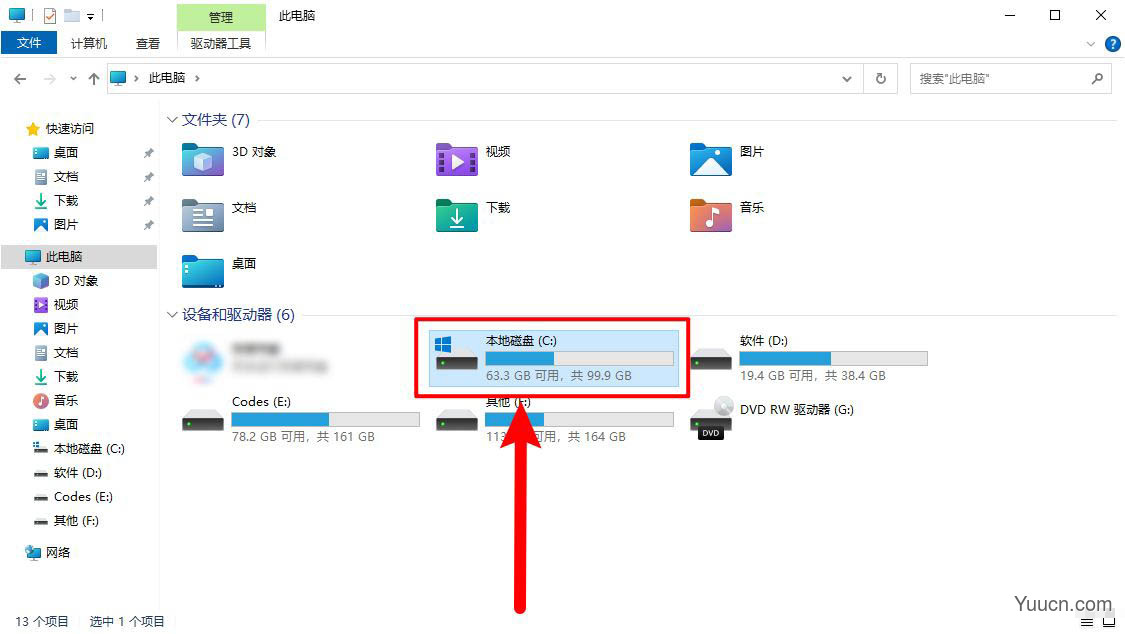This screenshot has width=1125, height=634.
Task: Click the 本地磁盘 (C:) usage bar
Action: coord(580,358)
